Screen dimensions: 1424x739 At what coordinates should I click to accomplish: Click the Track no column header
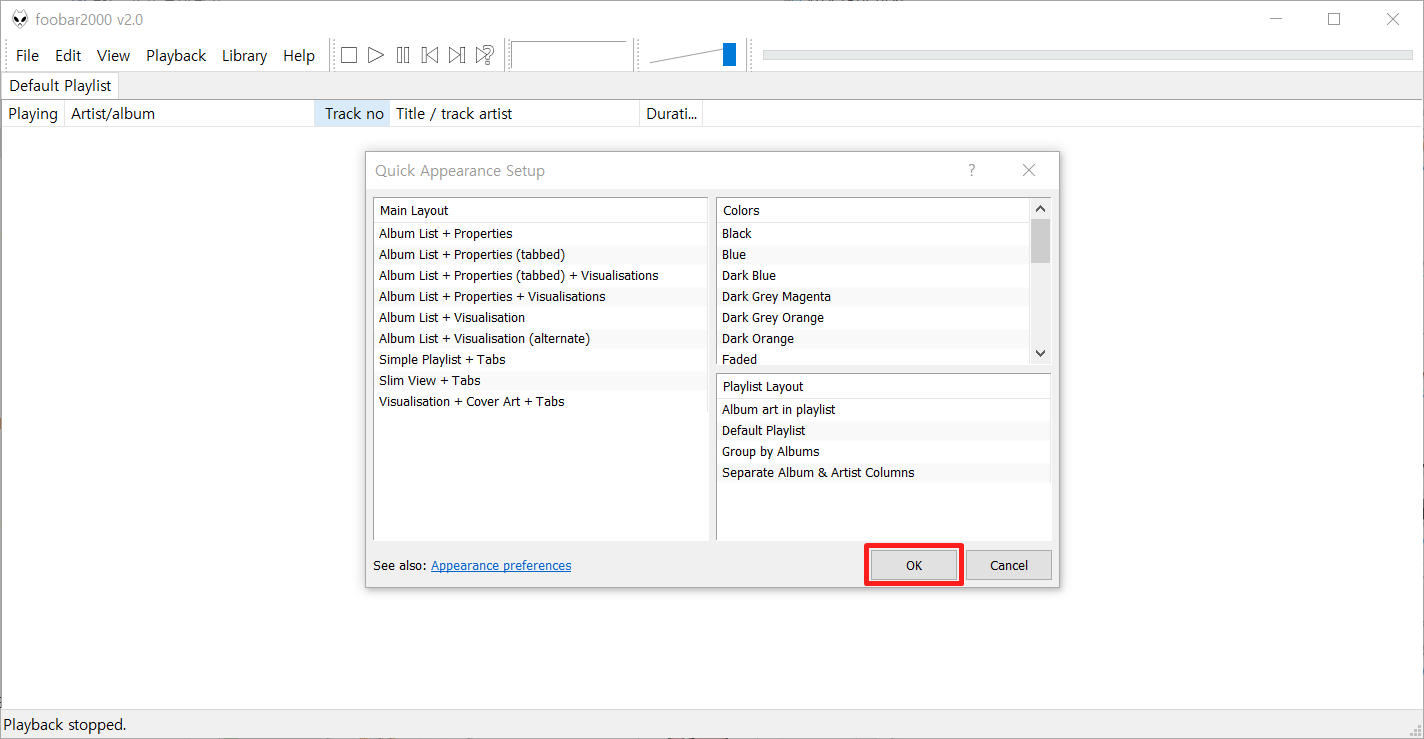(x=353, y=114)
